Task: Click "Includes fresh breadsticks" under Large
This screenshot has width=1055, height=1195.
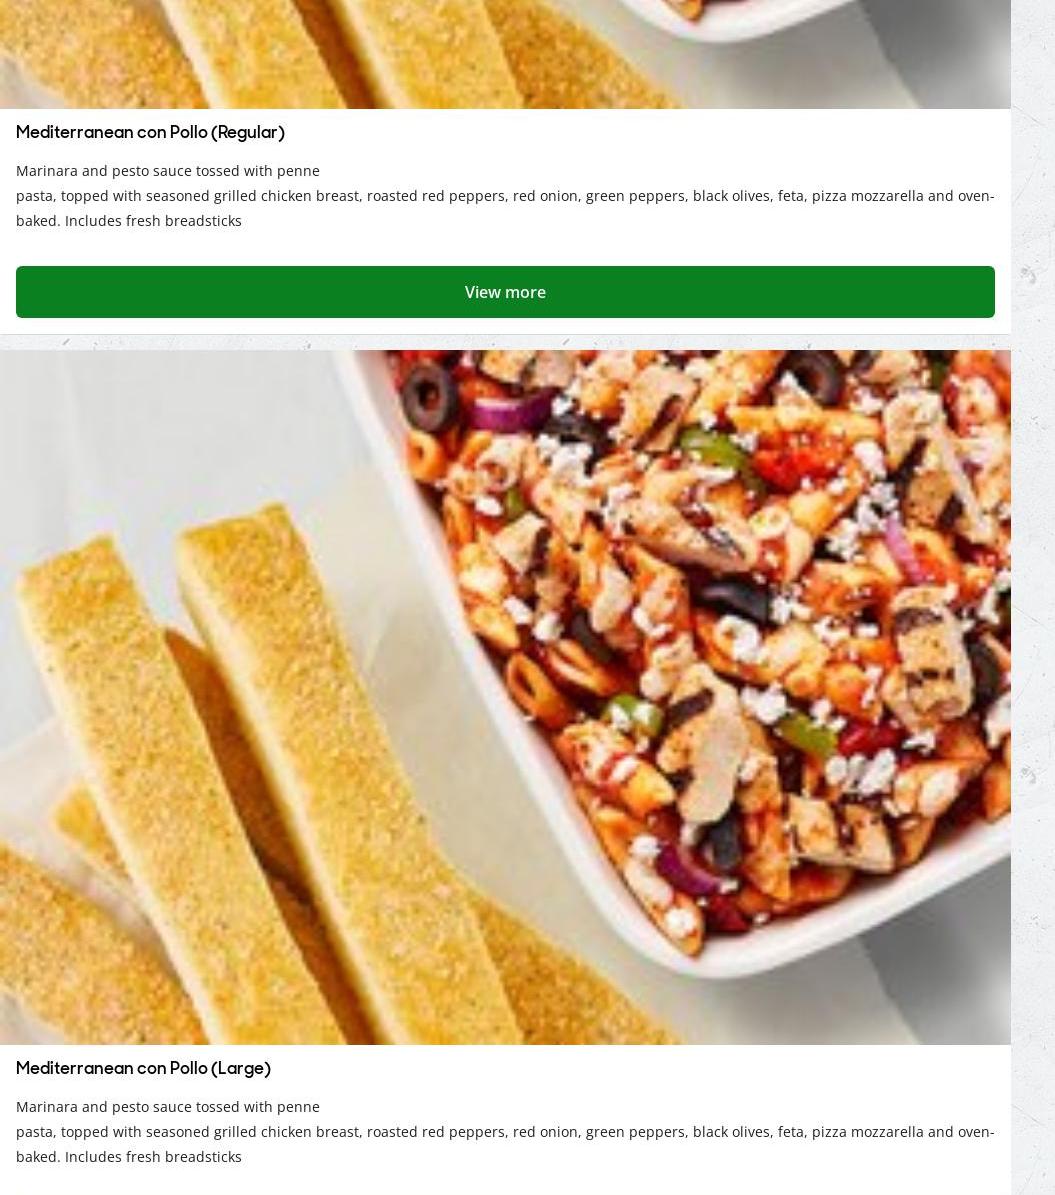Action: (153, 1156)
